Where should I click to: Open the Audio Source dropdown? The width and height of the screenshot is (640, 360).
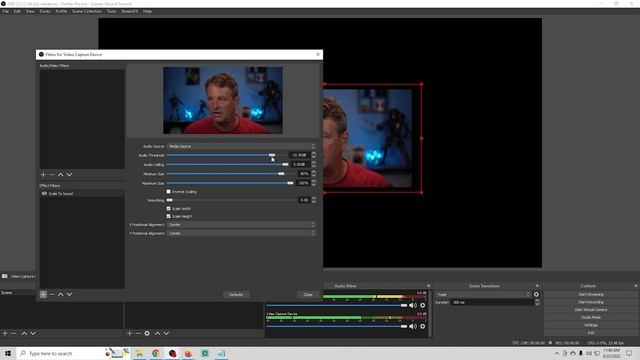241,146
